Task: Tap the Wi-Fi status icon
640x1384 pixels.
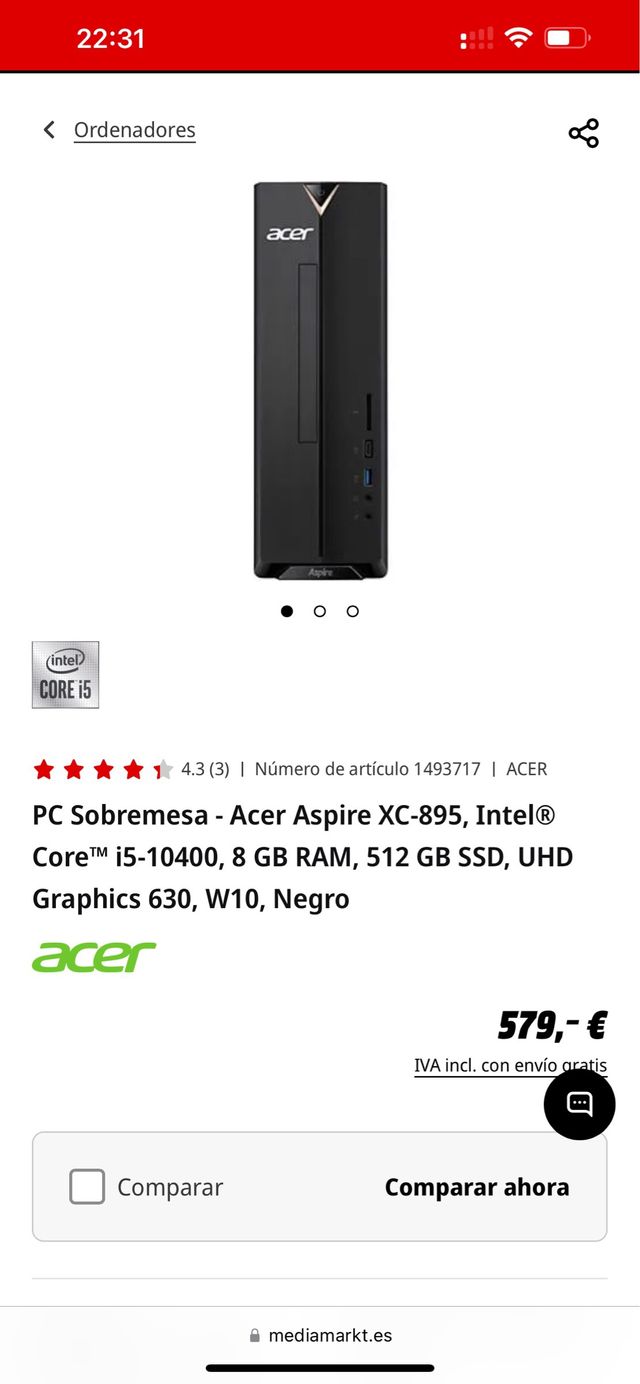Action: tap(518, 38)
